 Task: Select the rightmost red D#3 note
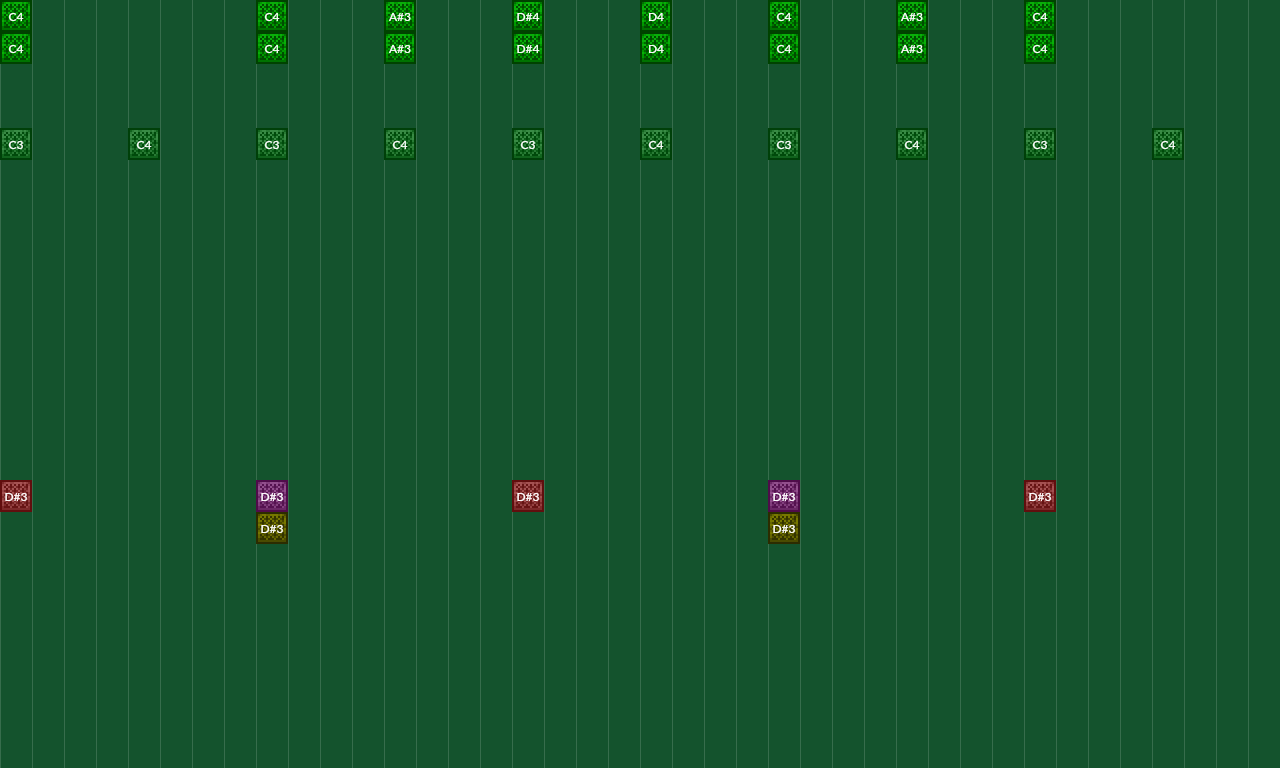[1039, 496]
